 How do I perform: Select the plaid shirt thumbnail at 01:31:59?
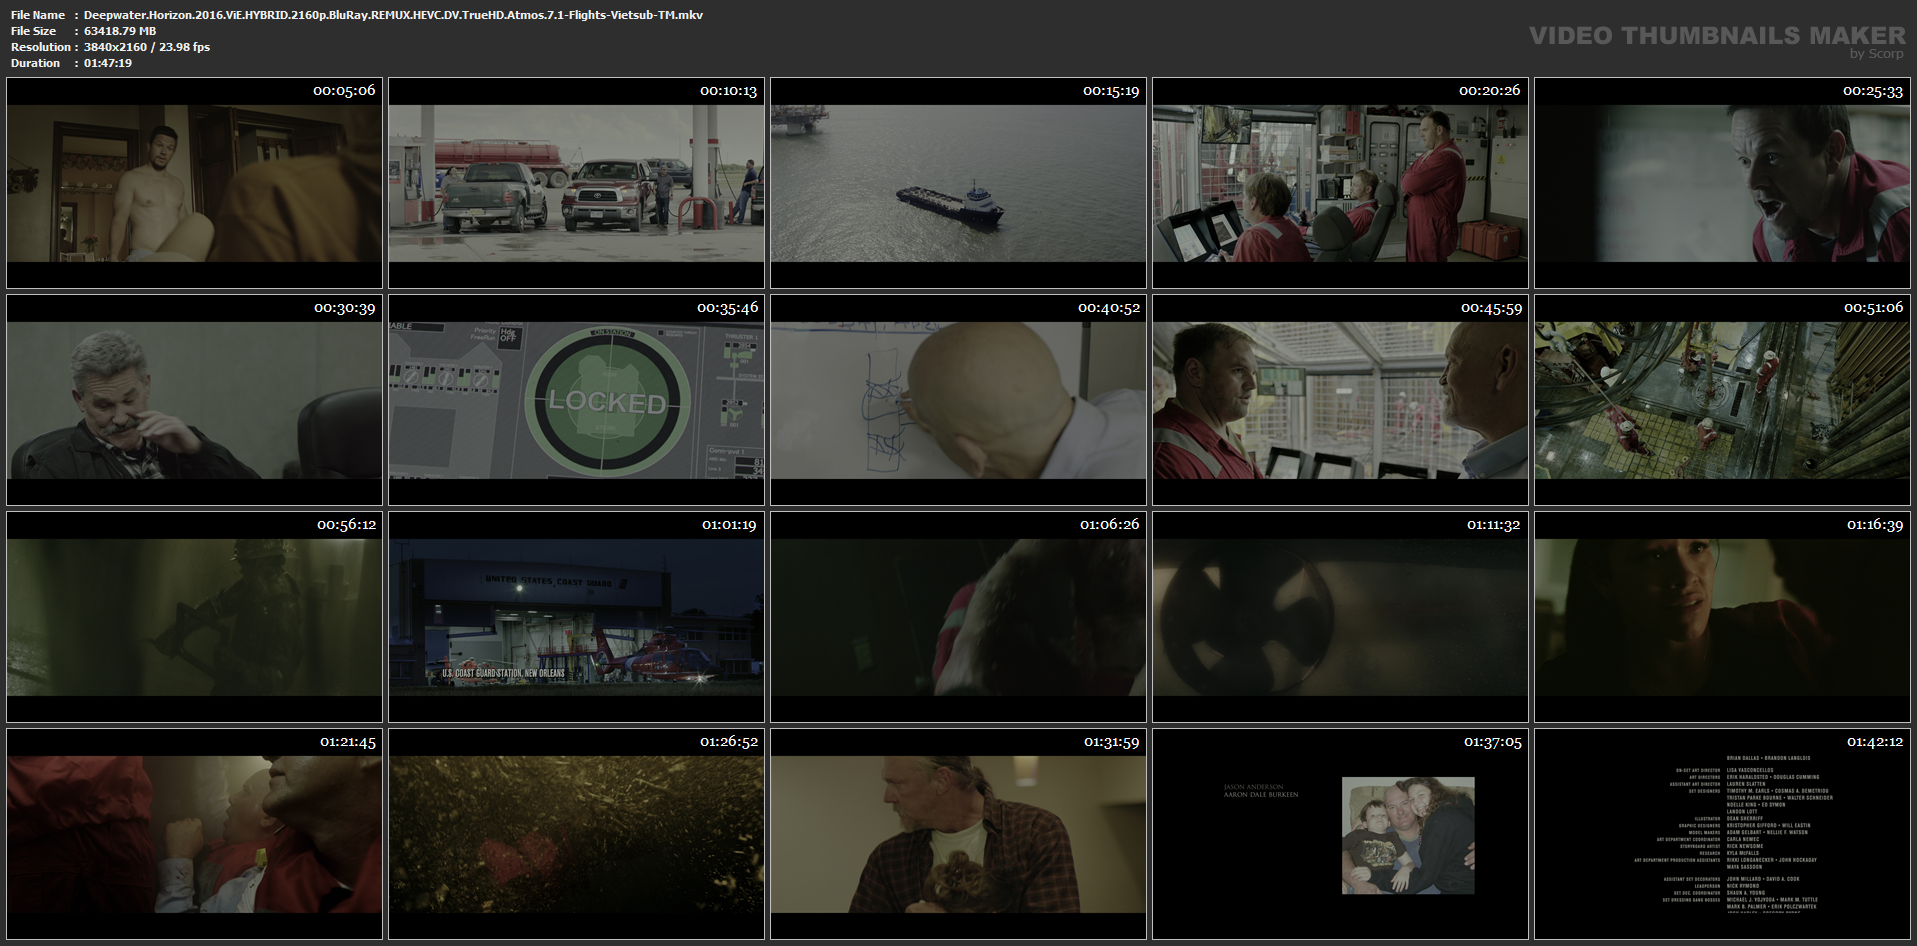(x=958, y=834)
